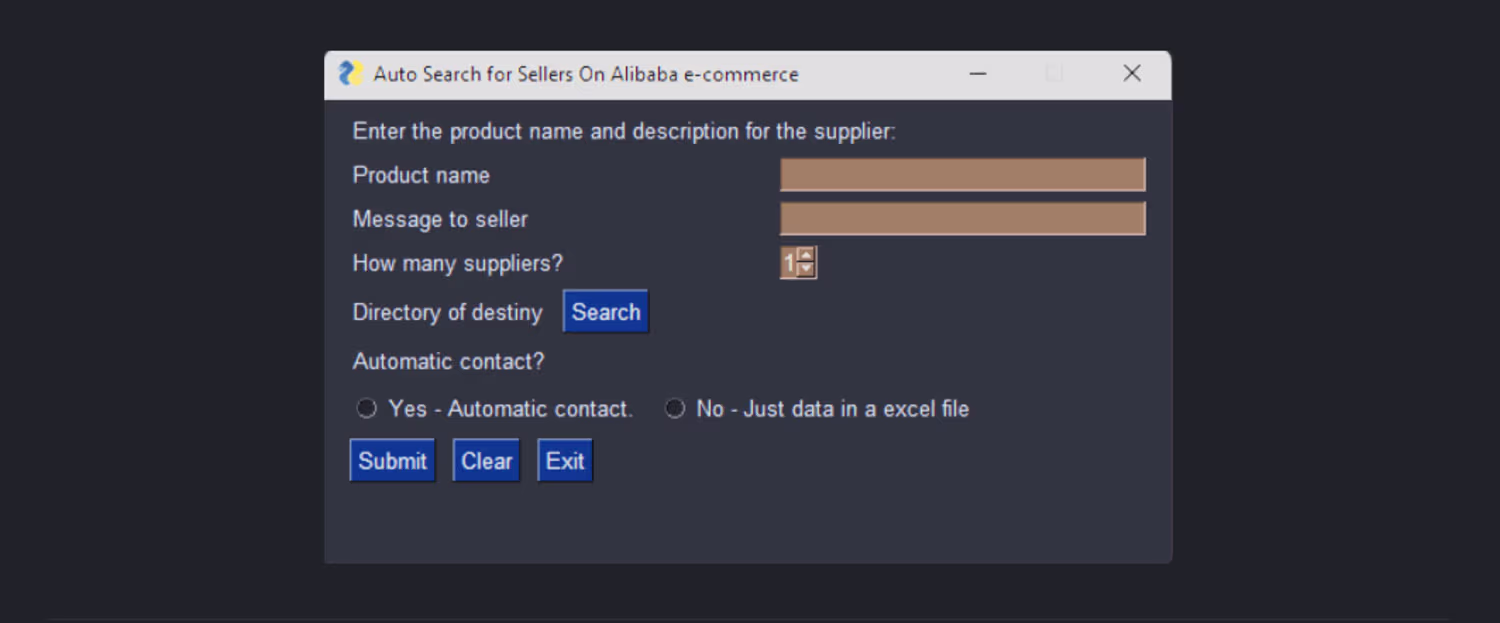Decrease supplier count with spinner down arrow
1500x623 pixels.
tap(807, 270)
